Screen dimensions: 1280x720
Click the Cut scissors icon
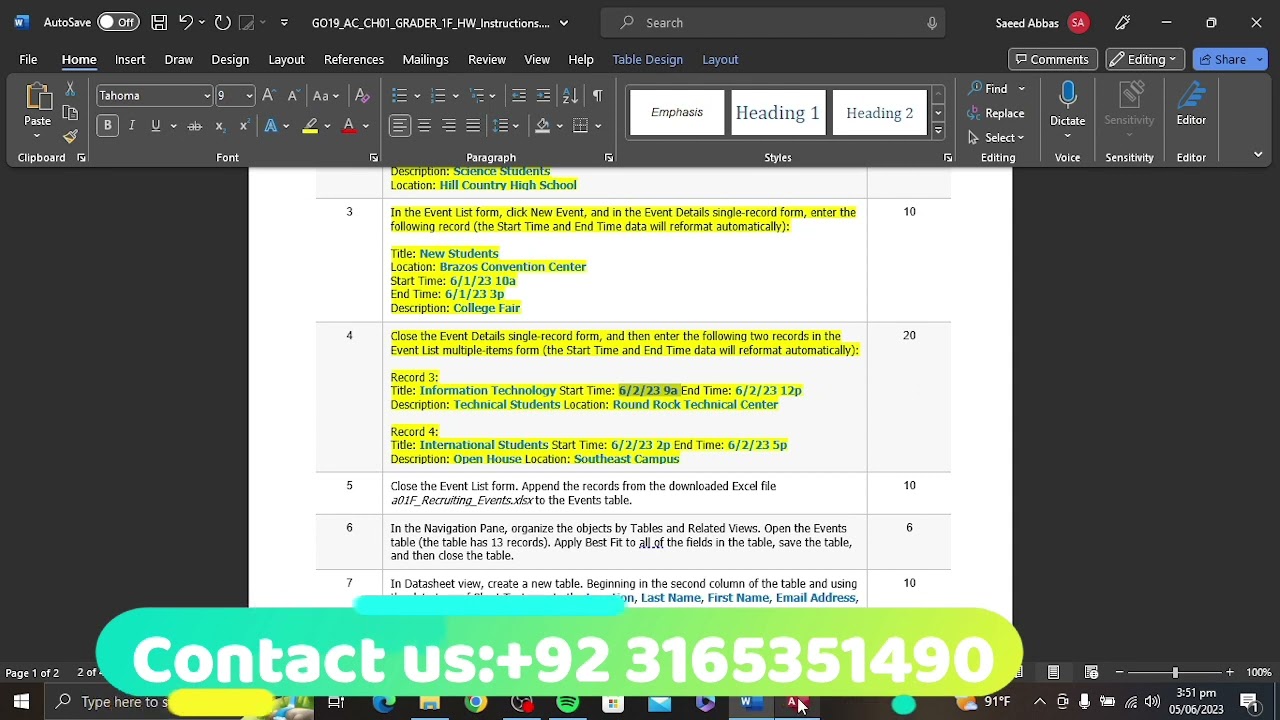pos(70,90)
